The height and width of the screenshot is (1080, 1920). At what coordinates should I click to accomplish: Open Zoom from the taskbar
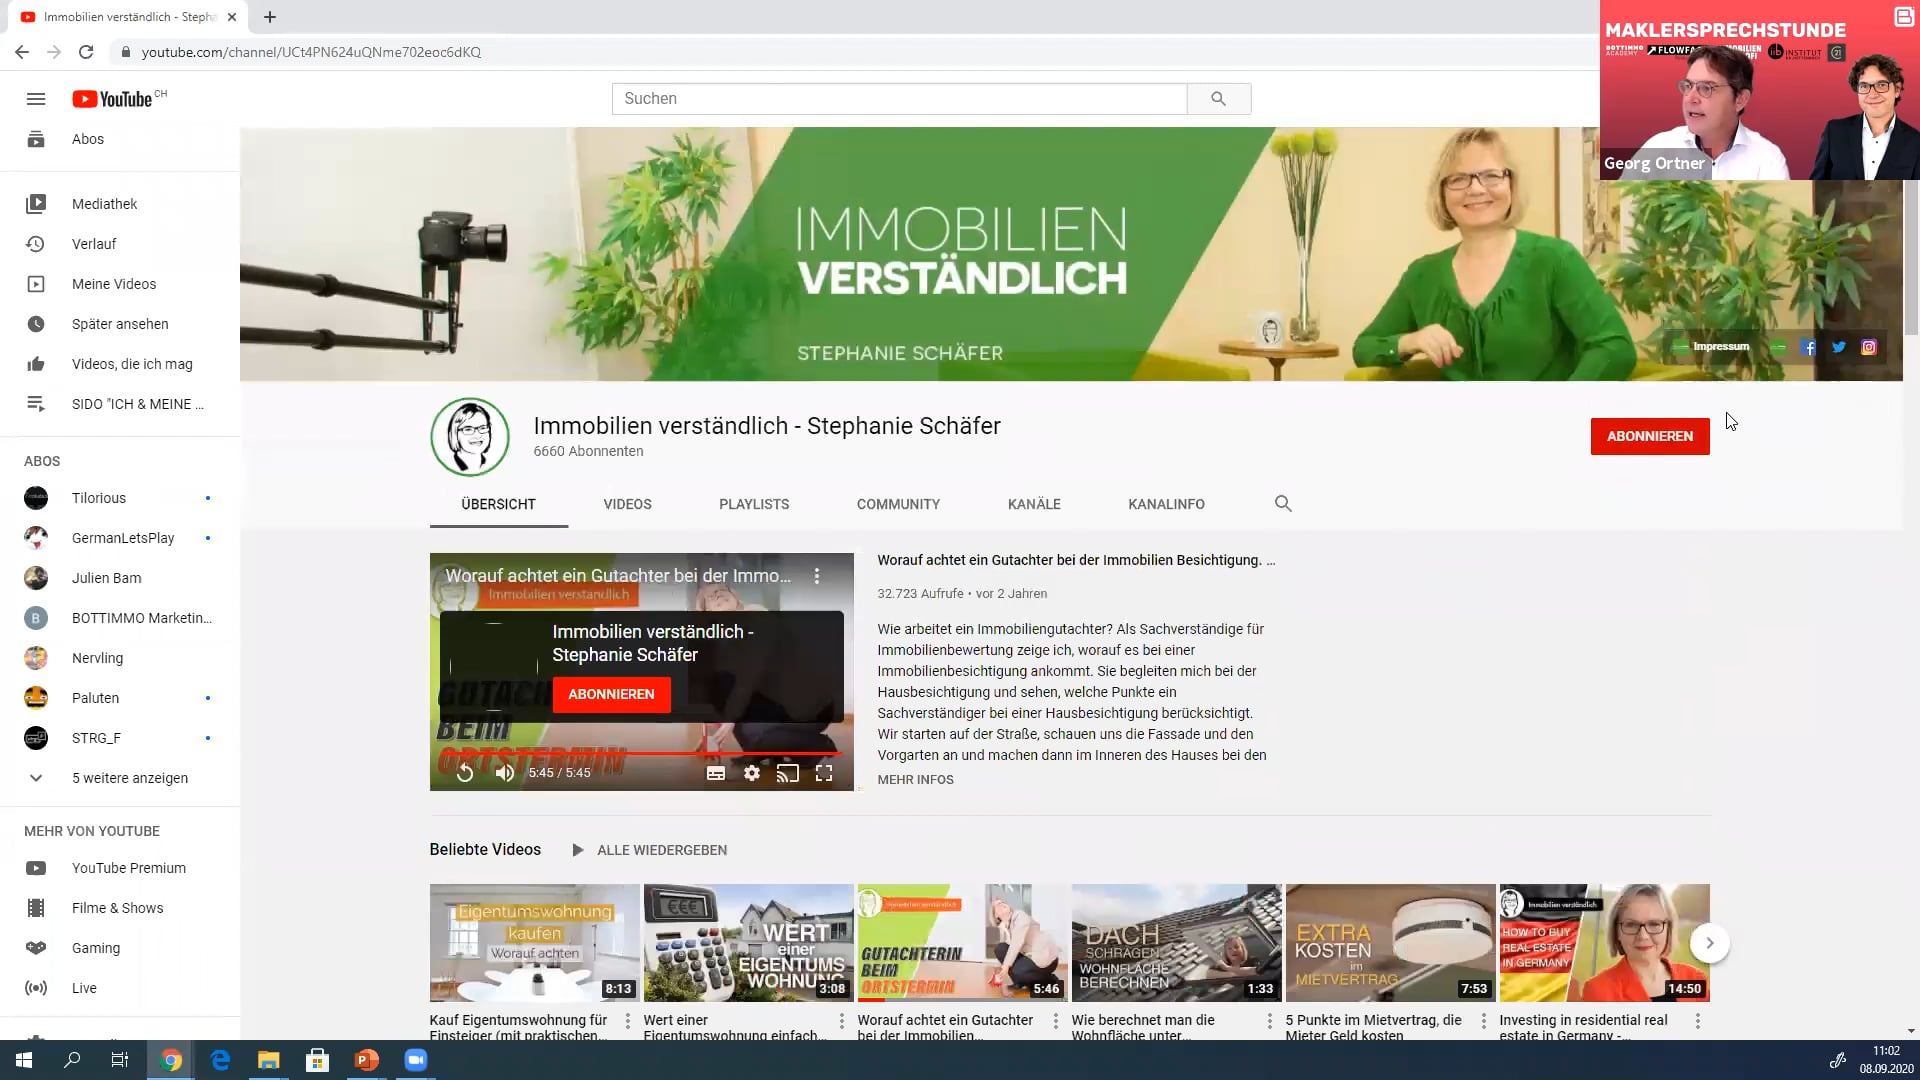pos(416,1060)
